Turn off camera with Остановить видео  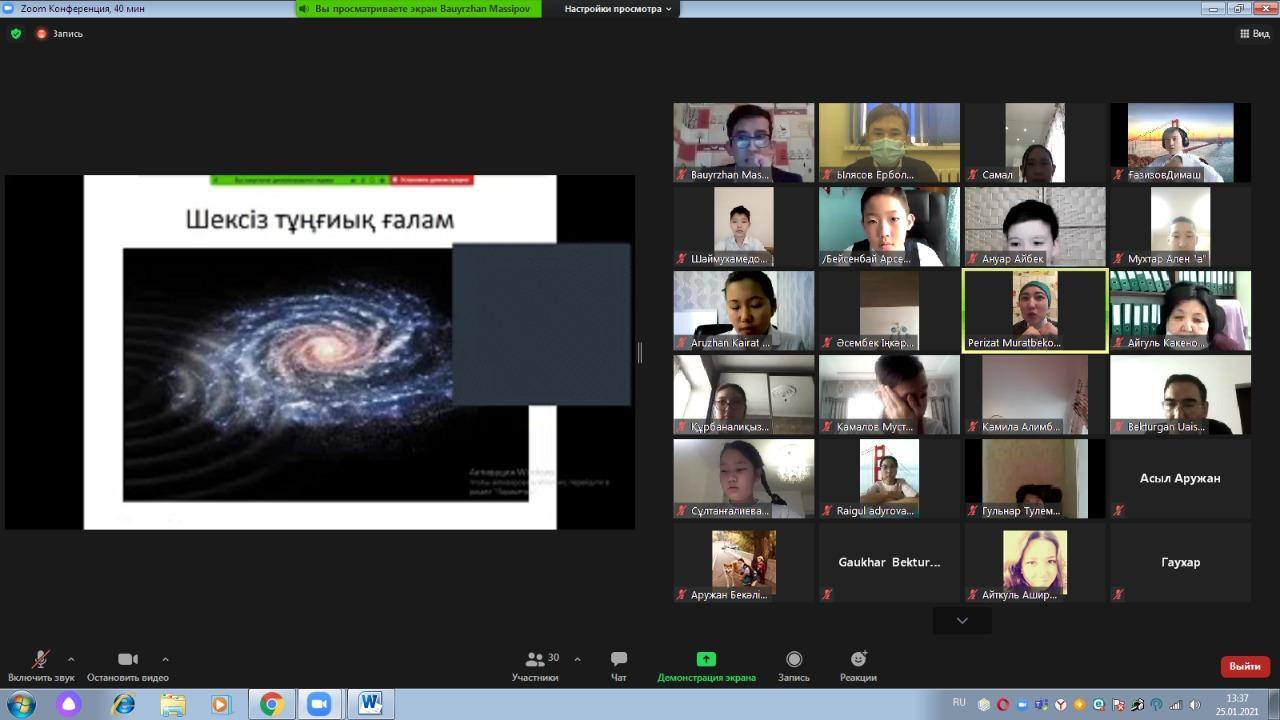(127, 666)
